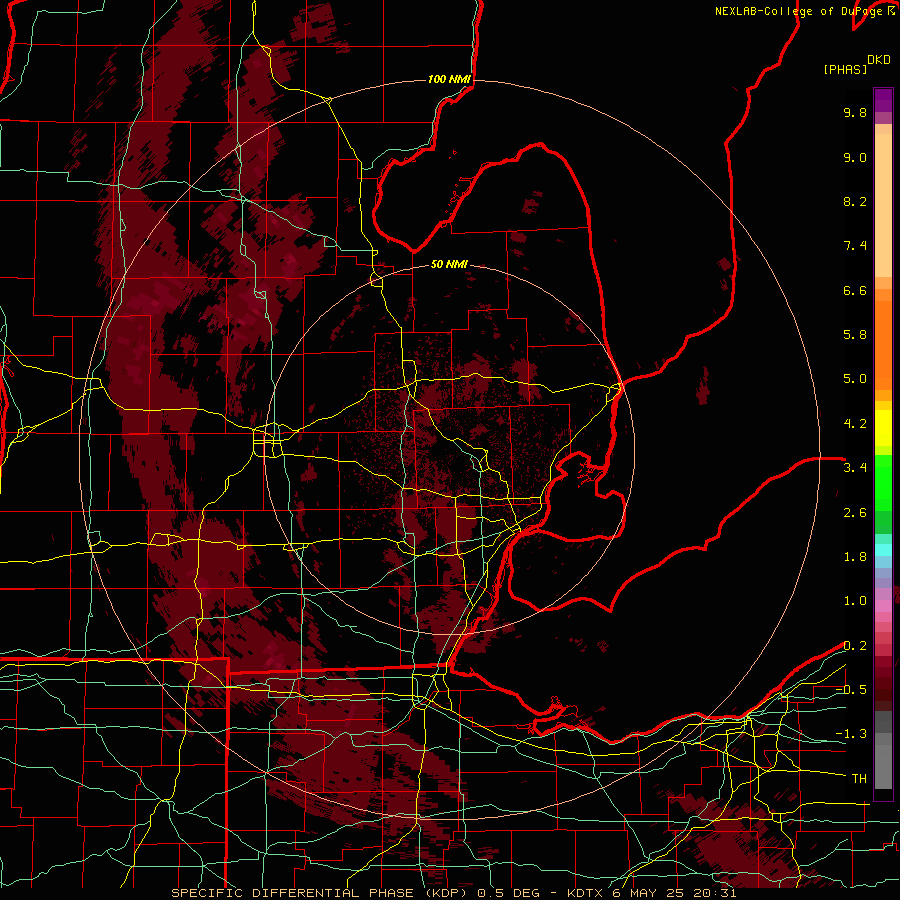The width and height of the screenshot is (900, 900).
Task: Pick the yellow band of the color bar
Action: point(883,428)
